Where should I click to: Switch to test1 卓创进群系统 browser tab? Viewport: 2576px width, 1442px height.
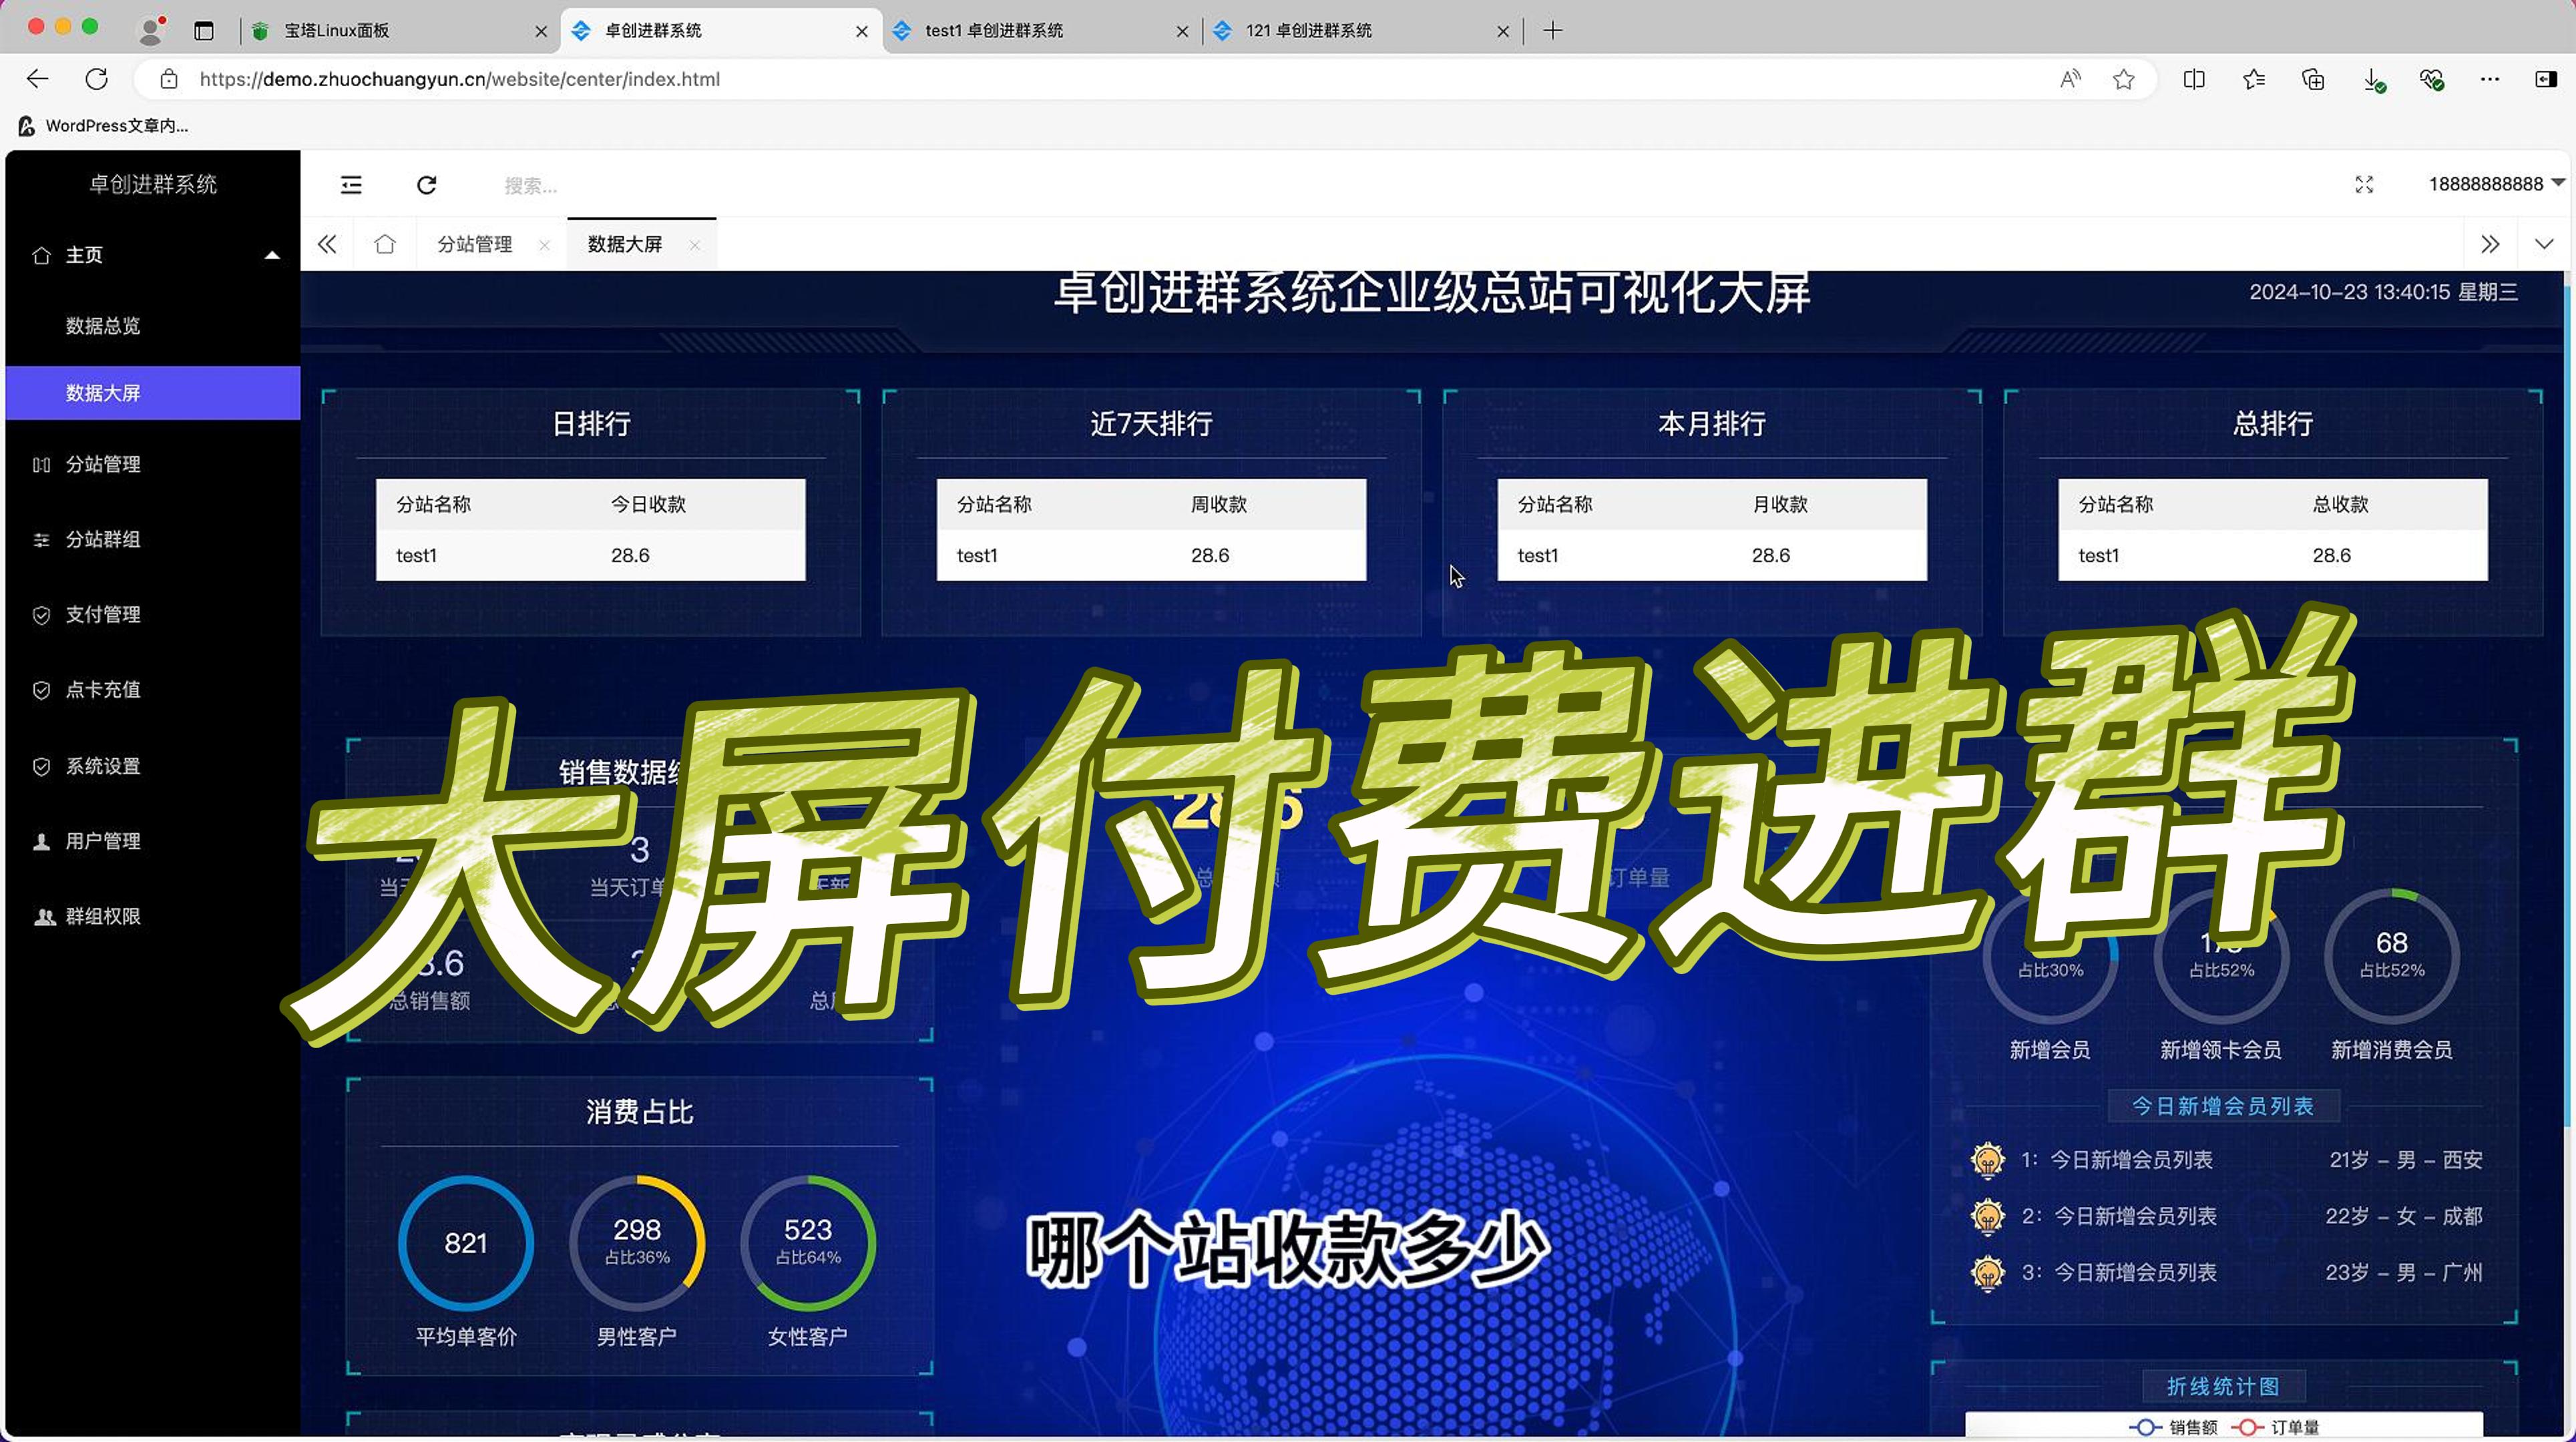point(1040,31)
